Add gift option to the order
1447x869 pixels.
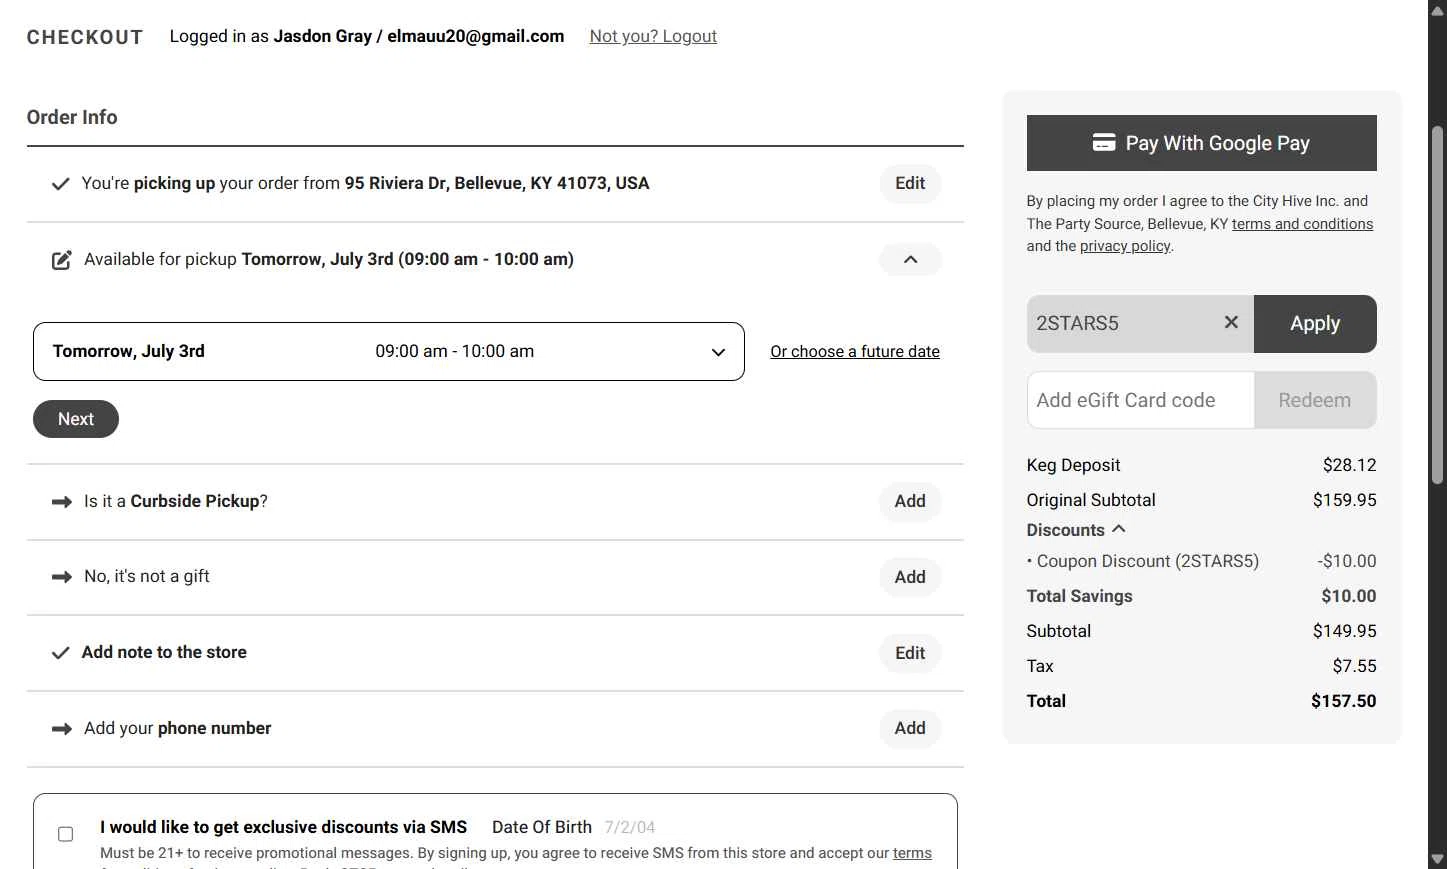point(910,577)
